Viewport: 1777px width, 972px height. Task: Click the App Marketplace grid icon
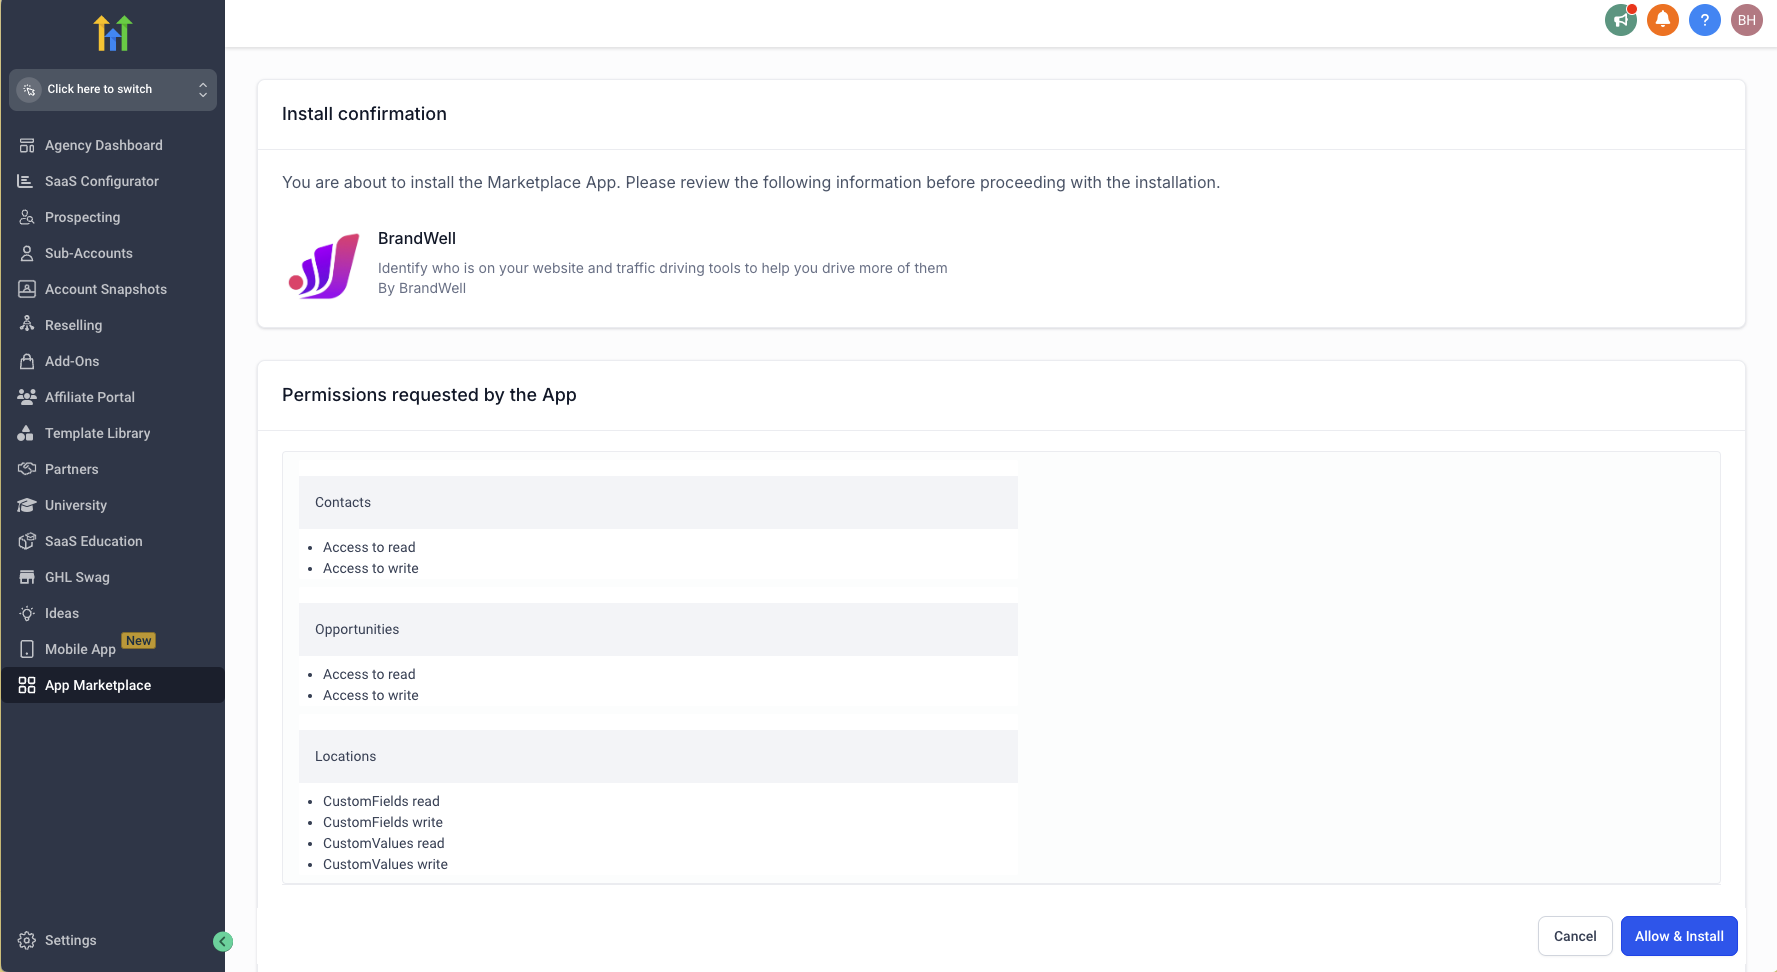tap(27, 685)
